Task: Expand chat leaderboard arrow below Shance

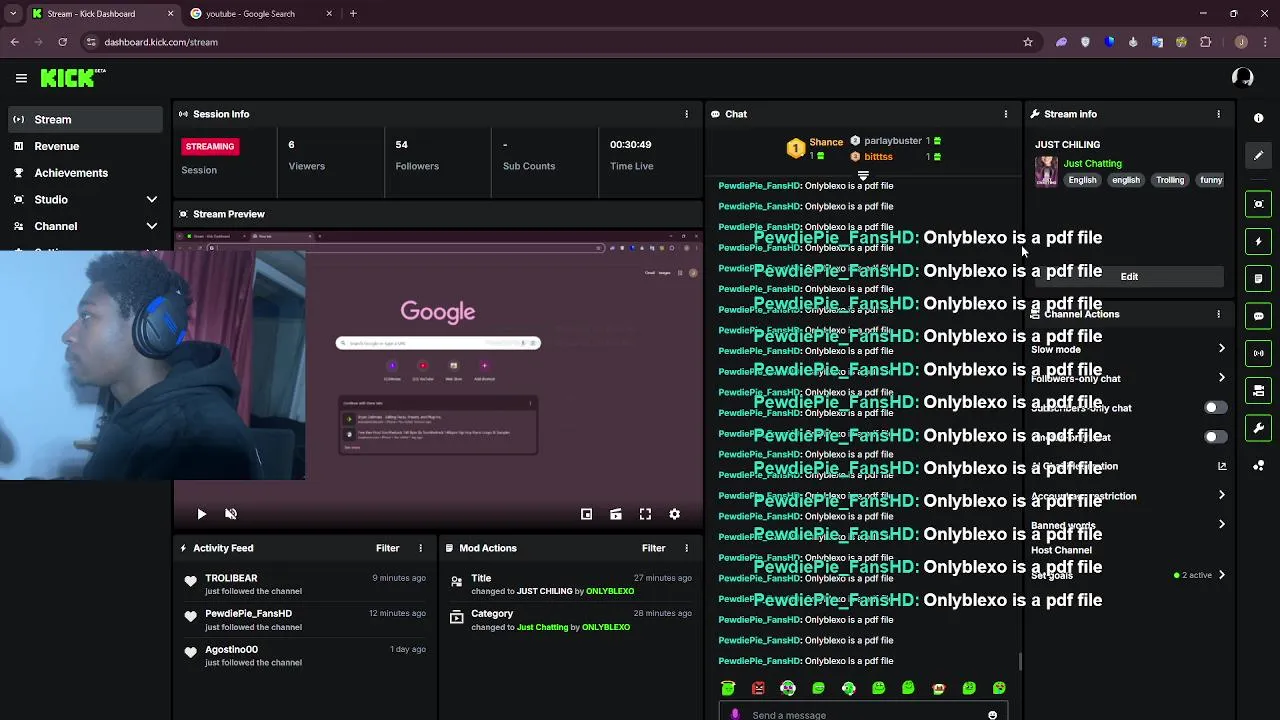Action: click(863, 175)
